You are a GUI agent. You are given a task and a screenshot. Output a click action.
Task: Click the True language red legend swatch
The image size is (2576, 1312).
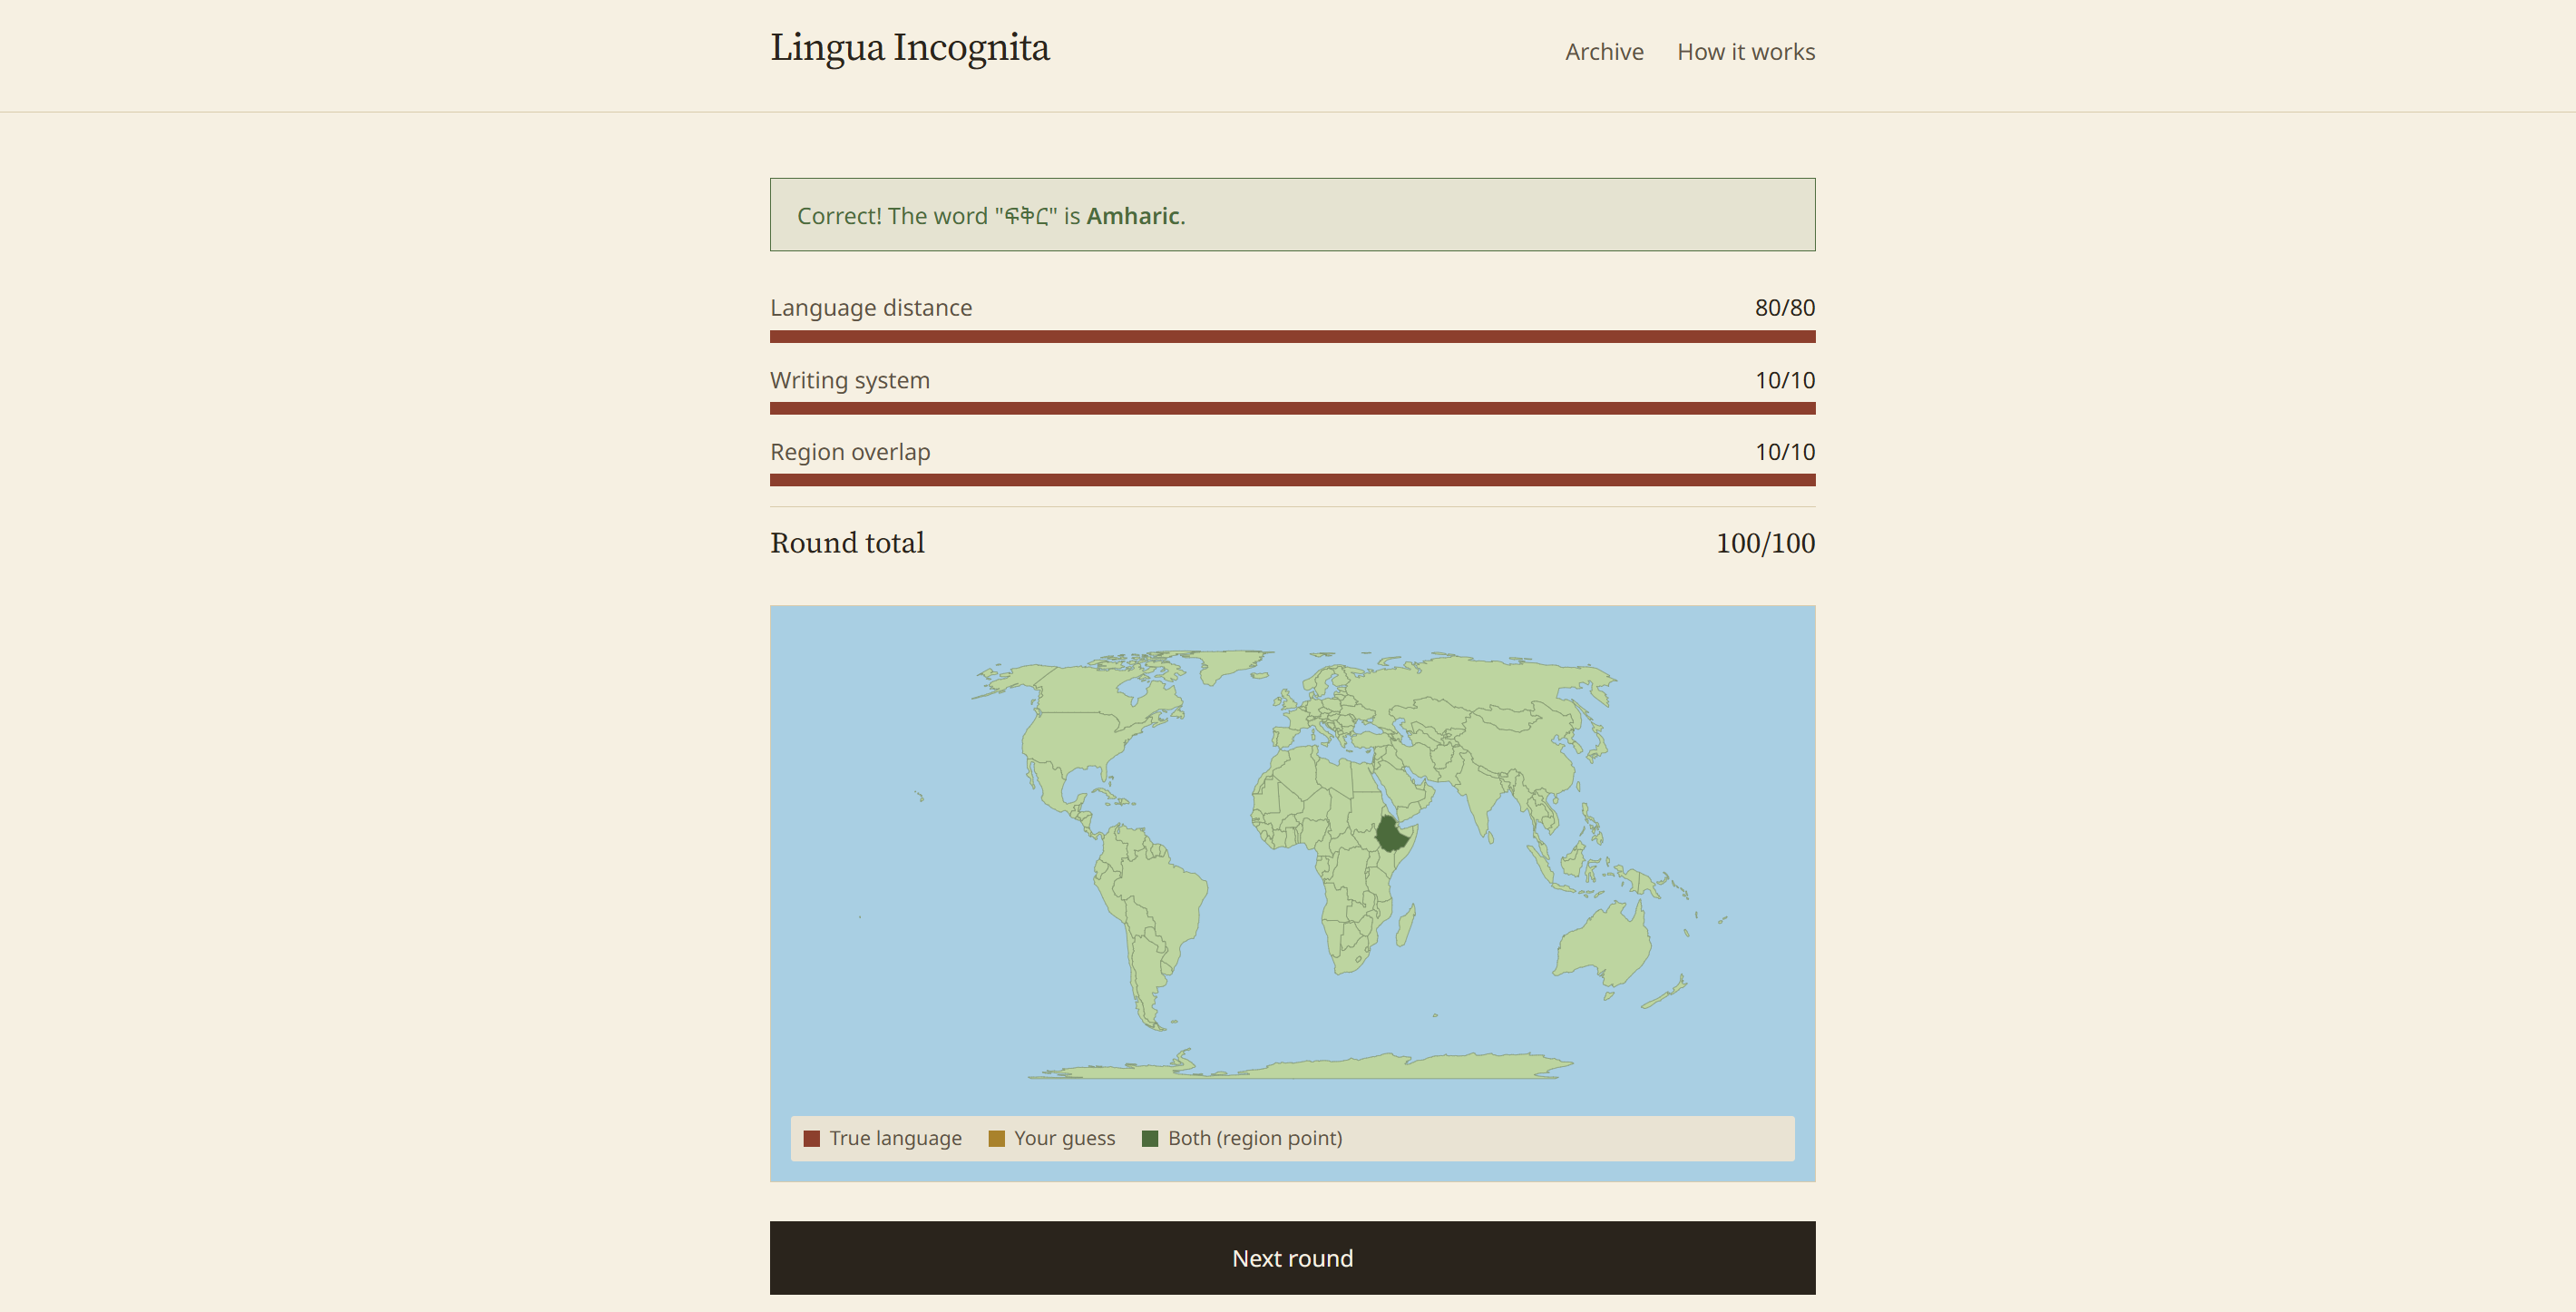point(811,1138)
